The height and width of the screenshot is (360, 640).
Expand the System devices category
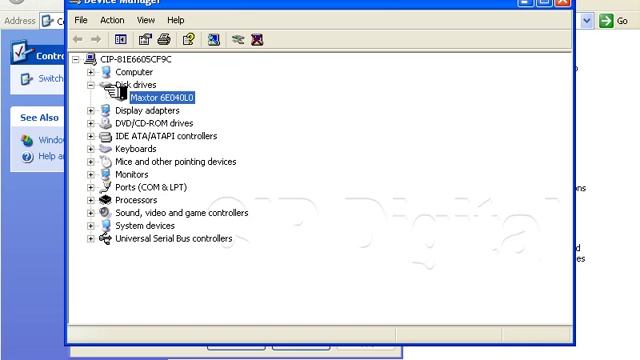click(91, 226)
